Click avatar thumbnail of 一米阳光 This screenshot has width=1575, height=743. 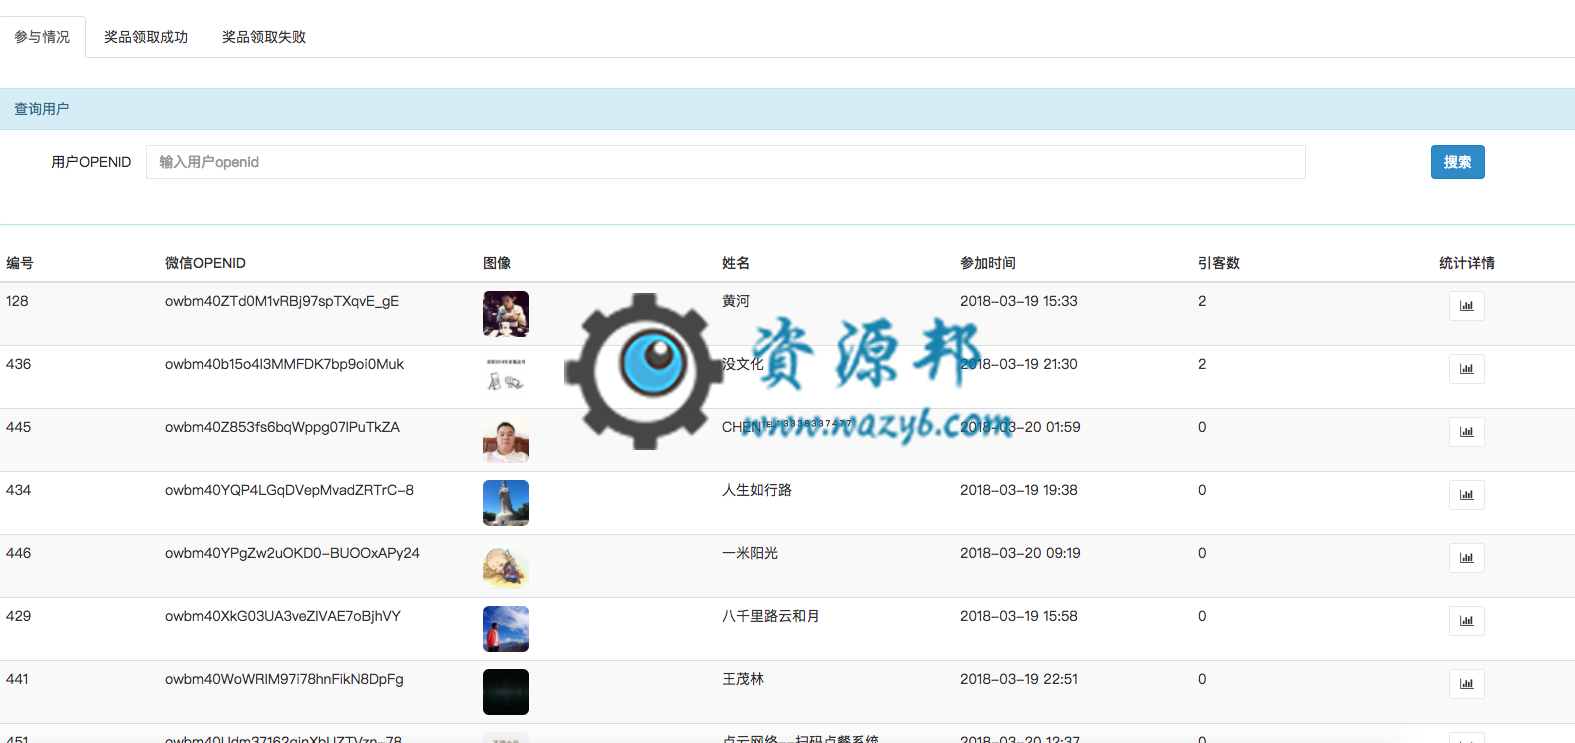[506, 566]
